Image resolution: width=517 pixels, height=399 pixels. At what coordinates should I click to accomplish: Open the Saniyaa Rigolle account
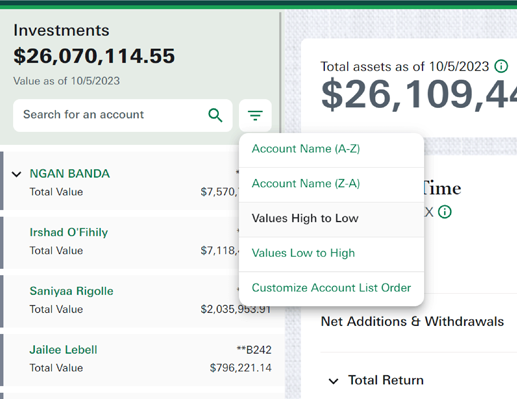(x=71, y=291)
